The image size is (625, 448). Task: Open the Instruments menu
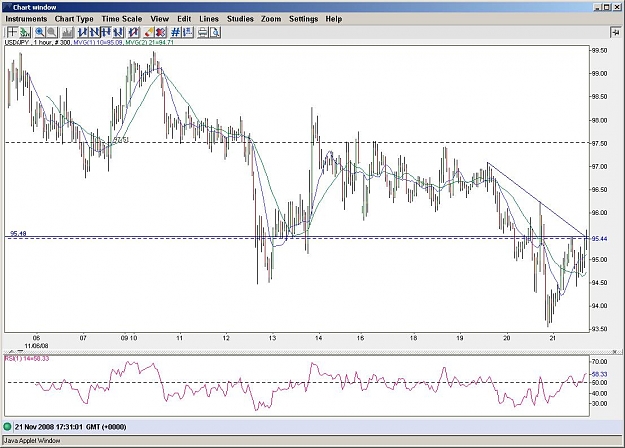pyautogui.click(x=26, y=19)
